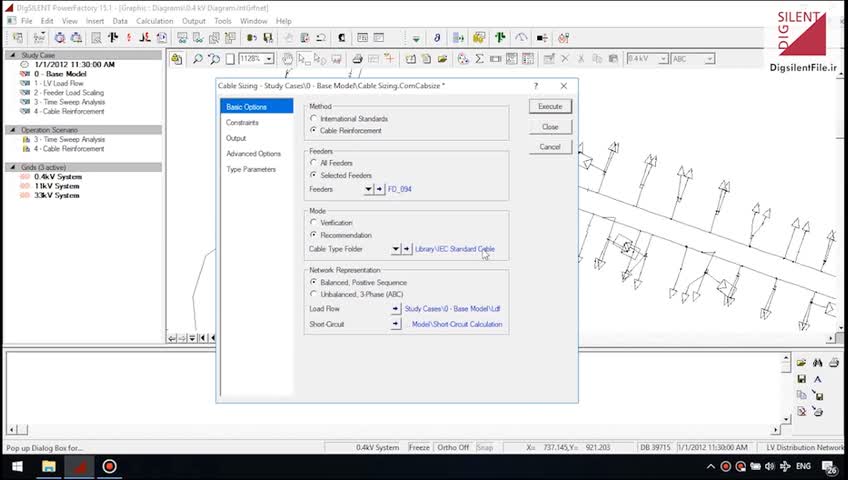Click the open folder icon in output window
The image size is (848, 480).
point(801,362)
